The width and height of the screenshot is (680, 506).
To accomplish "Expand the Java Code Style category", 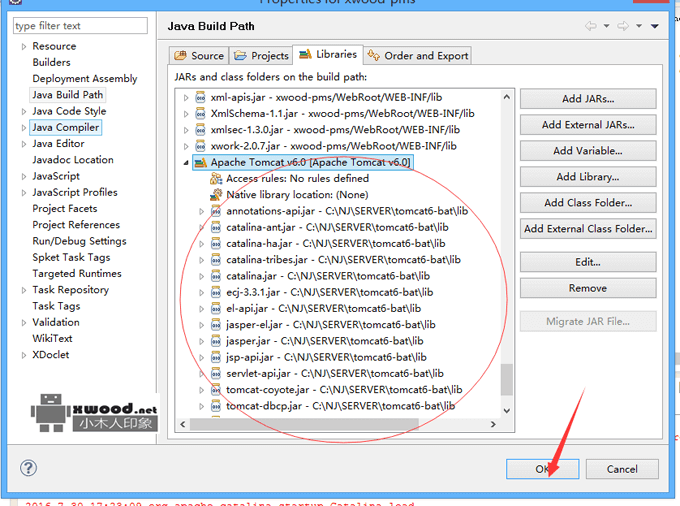I will point(24,111).
